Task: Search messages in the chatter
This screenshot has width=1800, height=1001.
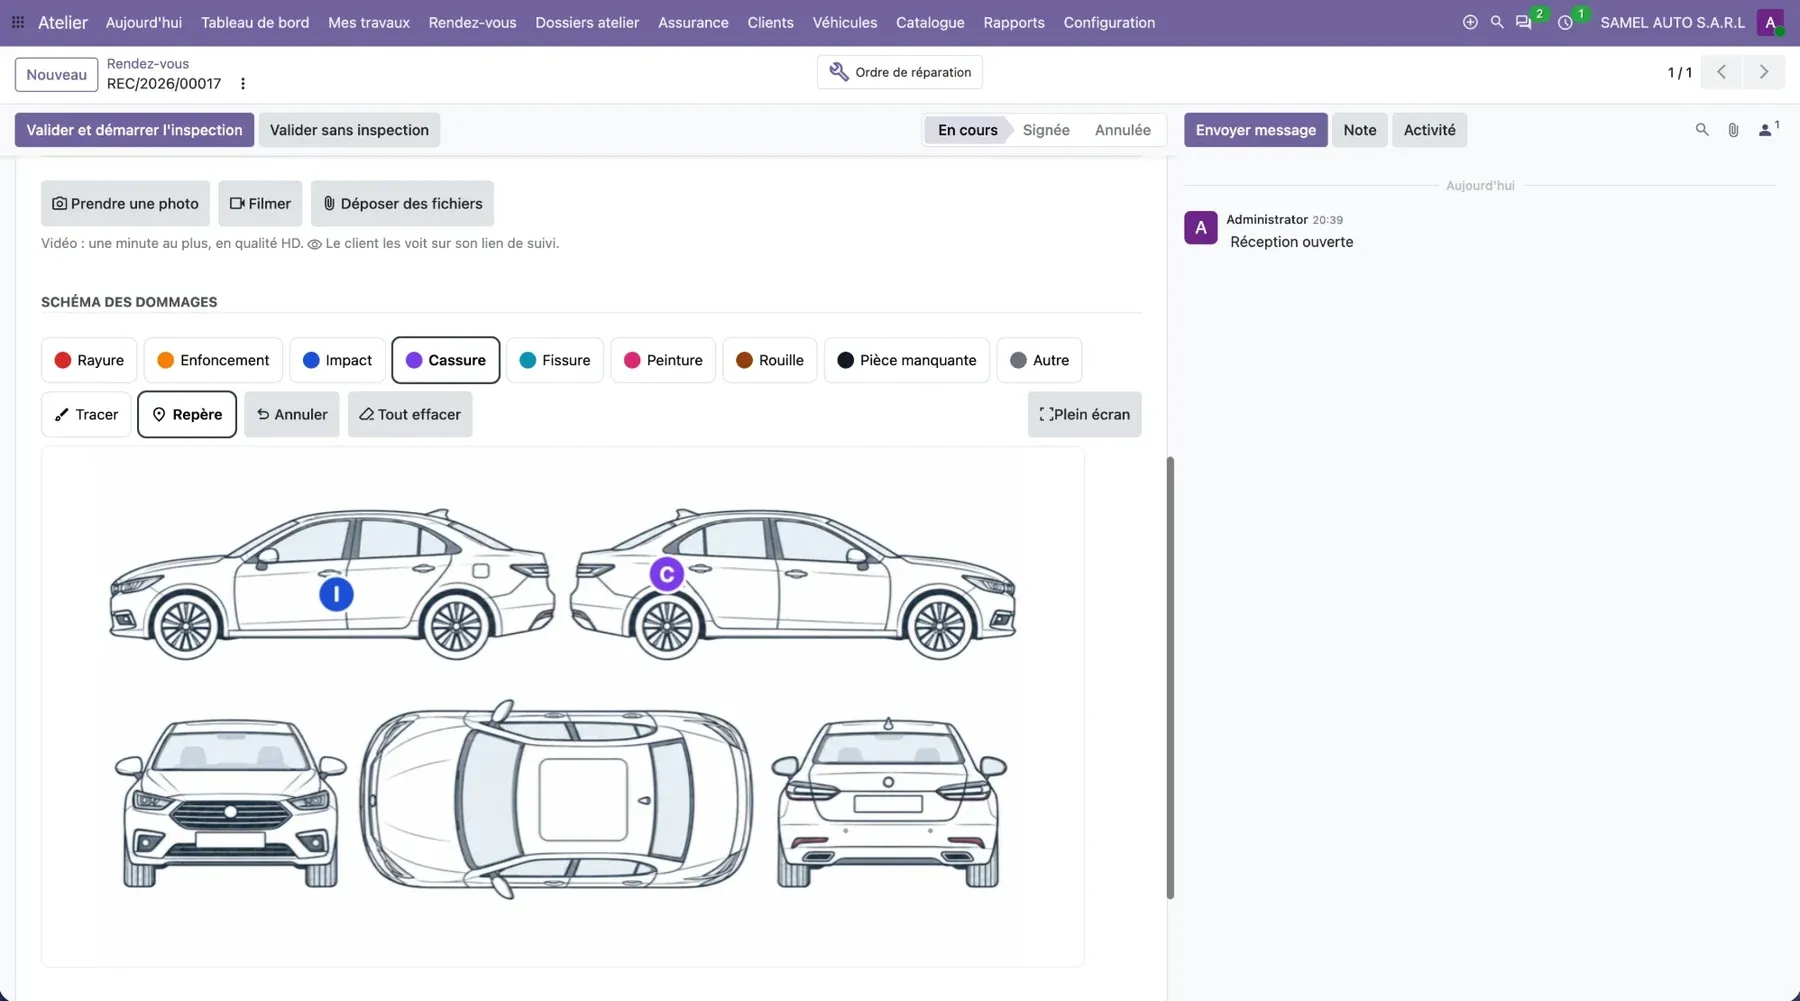Action: pyautogui.click(x=1702, y=130)
